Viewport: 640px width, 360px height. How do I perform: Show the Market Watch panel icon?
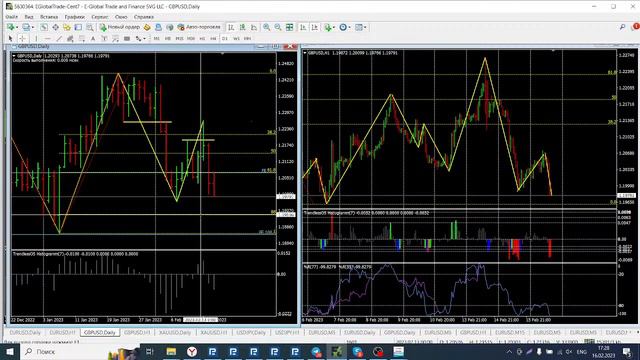(44, 27)
